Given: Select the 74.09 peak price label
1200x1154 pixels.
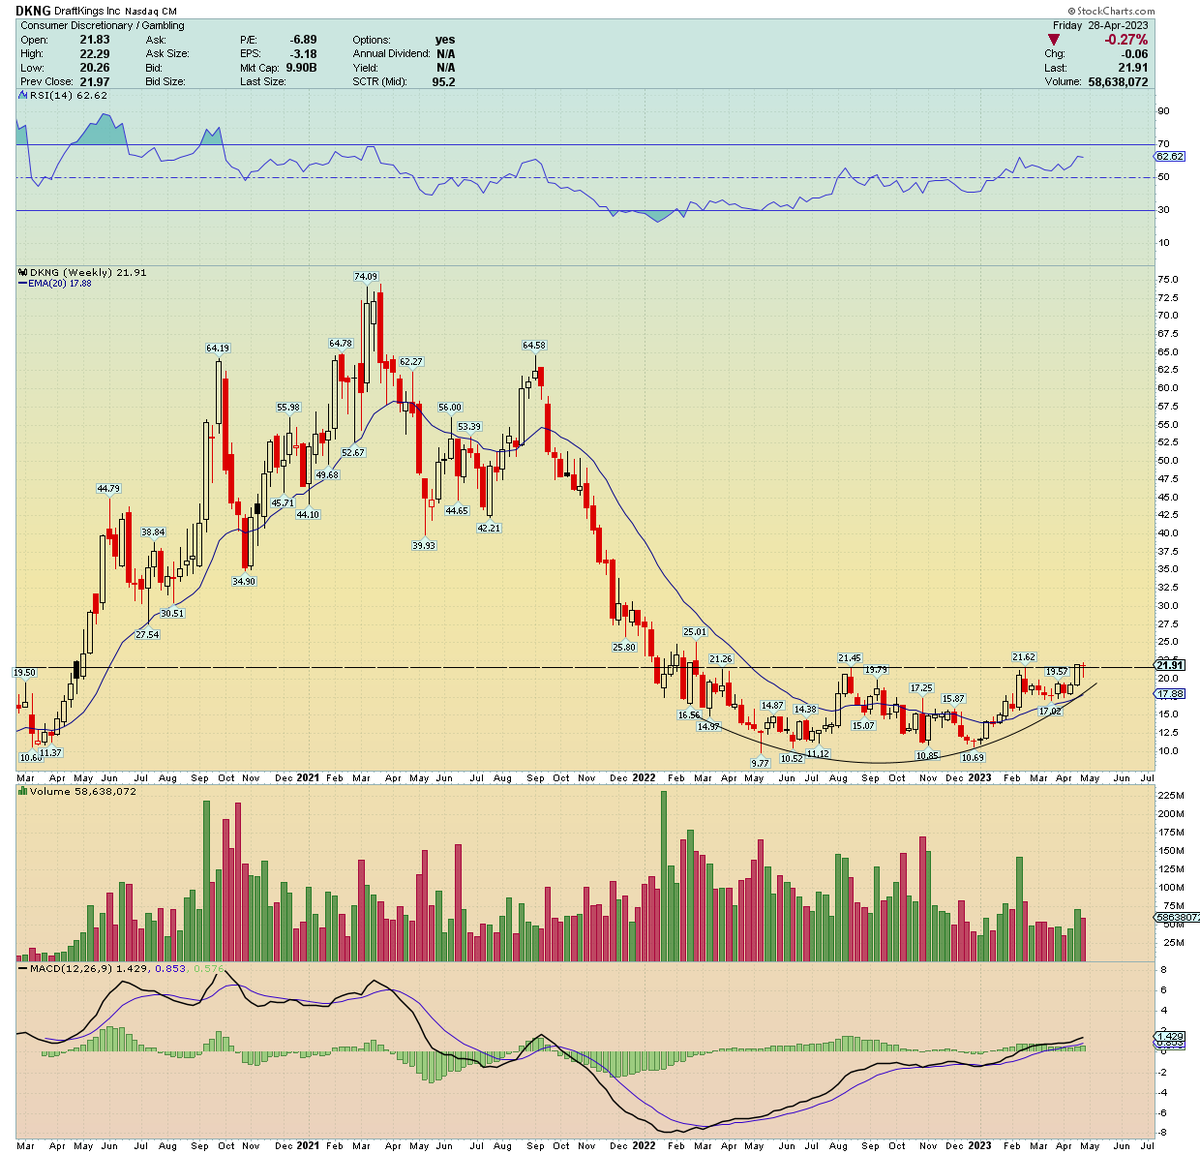Looking at the screenshot, I should click(366, 276).
